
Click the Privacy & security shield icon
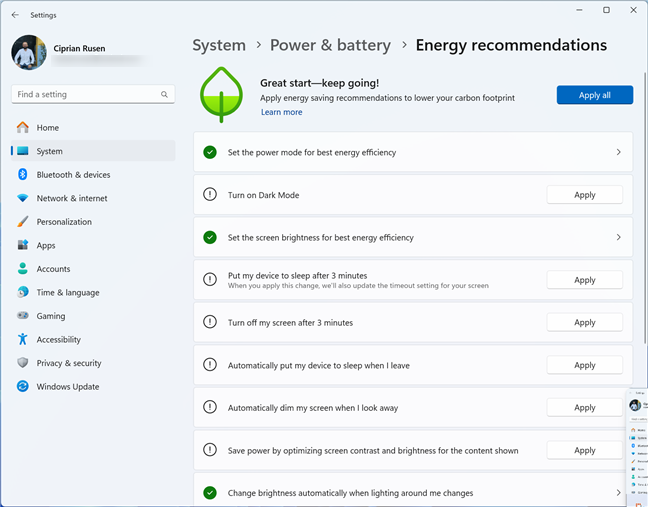click(23, 363)
